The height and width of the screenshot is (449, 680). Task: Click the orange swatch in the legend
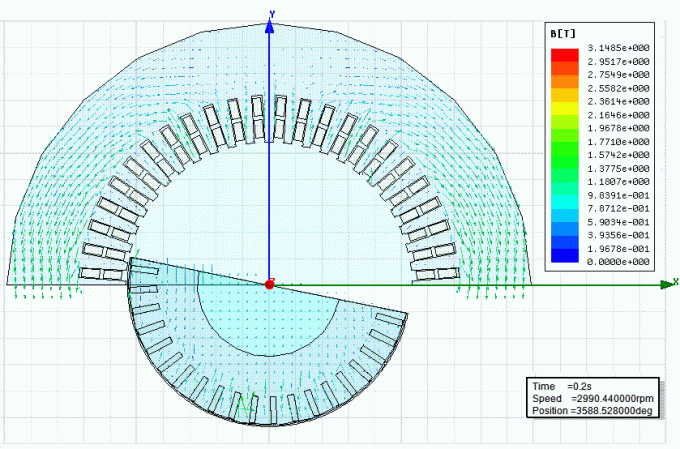point(565,76)
